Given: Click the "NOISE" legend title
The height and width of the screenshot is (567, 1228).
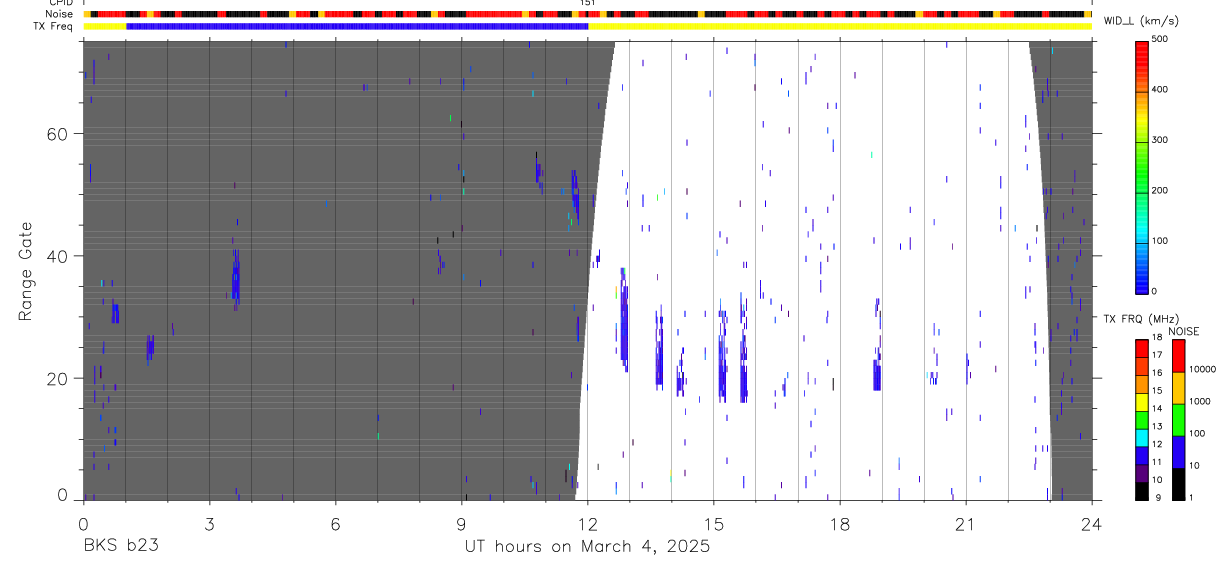Looking at the screenshot, I should 1184,331.
